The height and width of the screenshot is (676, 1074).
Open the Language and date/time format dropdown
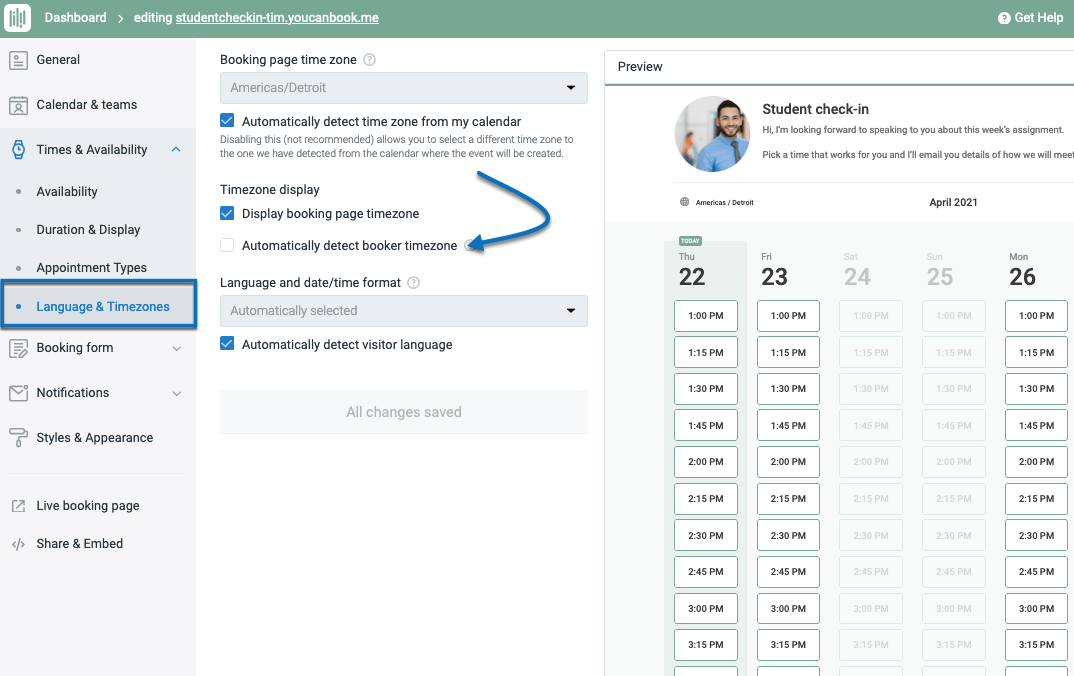point(403,311)
